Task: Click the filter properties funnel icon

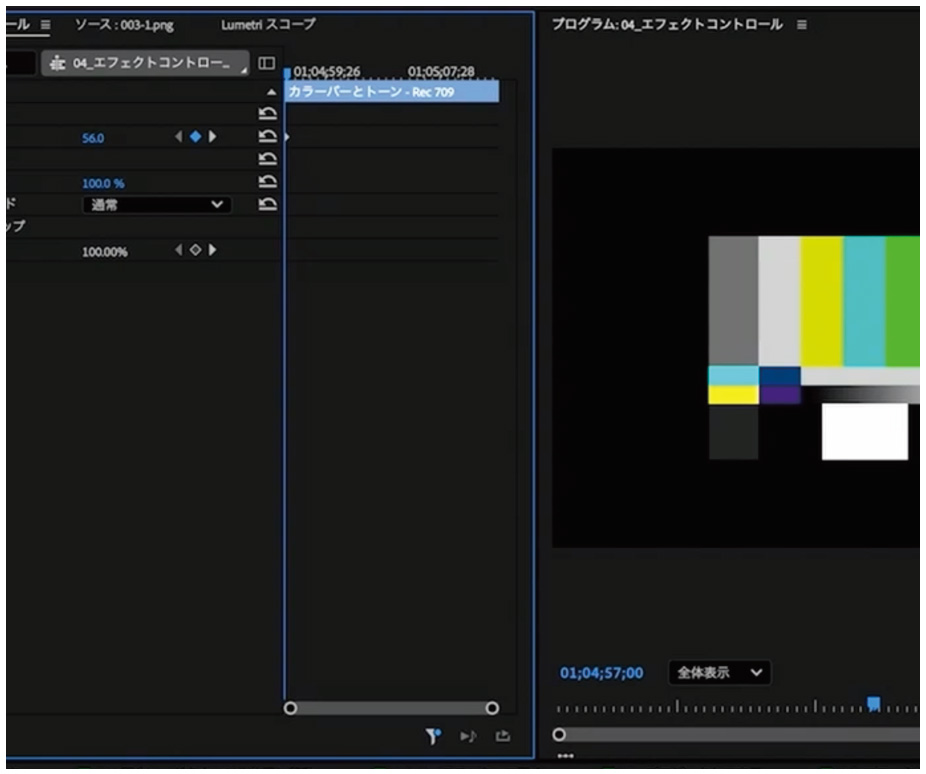Action: pos(433,737)
